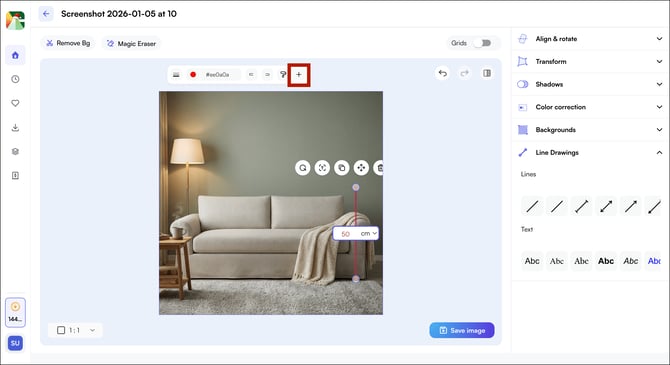Expand the Backgrounds section
670x365 pixels.
[589, 130]
